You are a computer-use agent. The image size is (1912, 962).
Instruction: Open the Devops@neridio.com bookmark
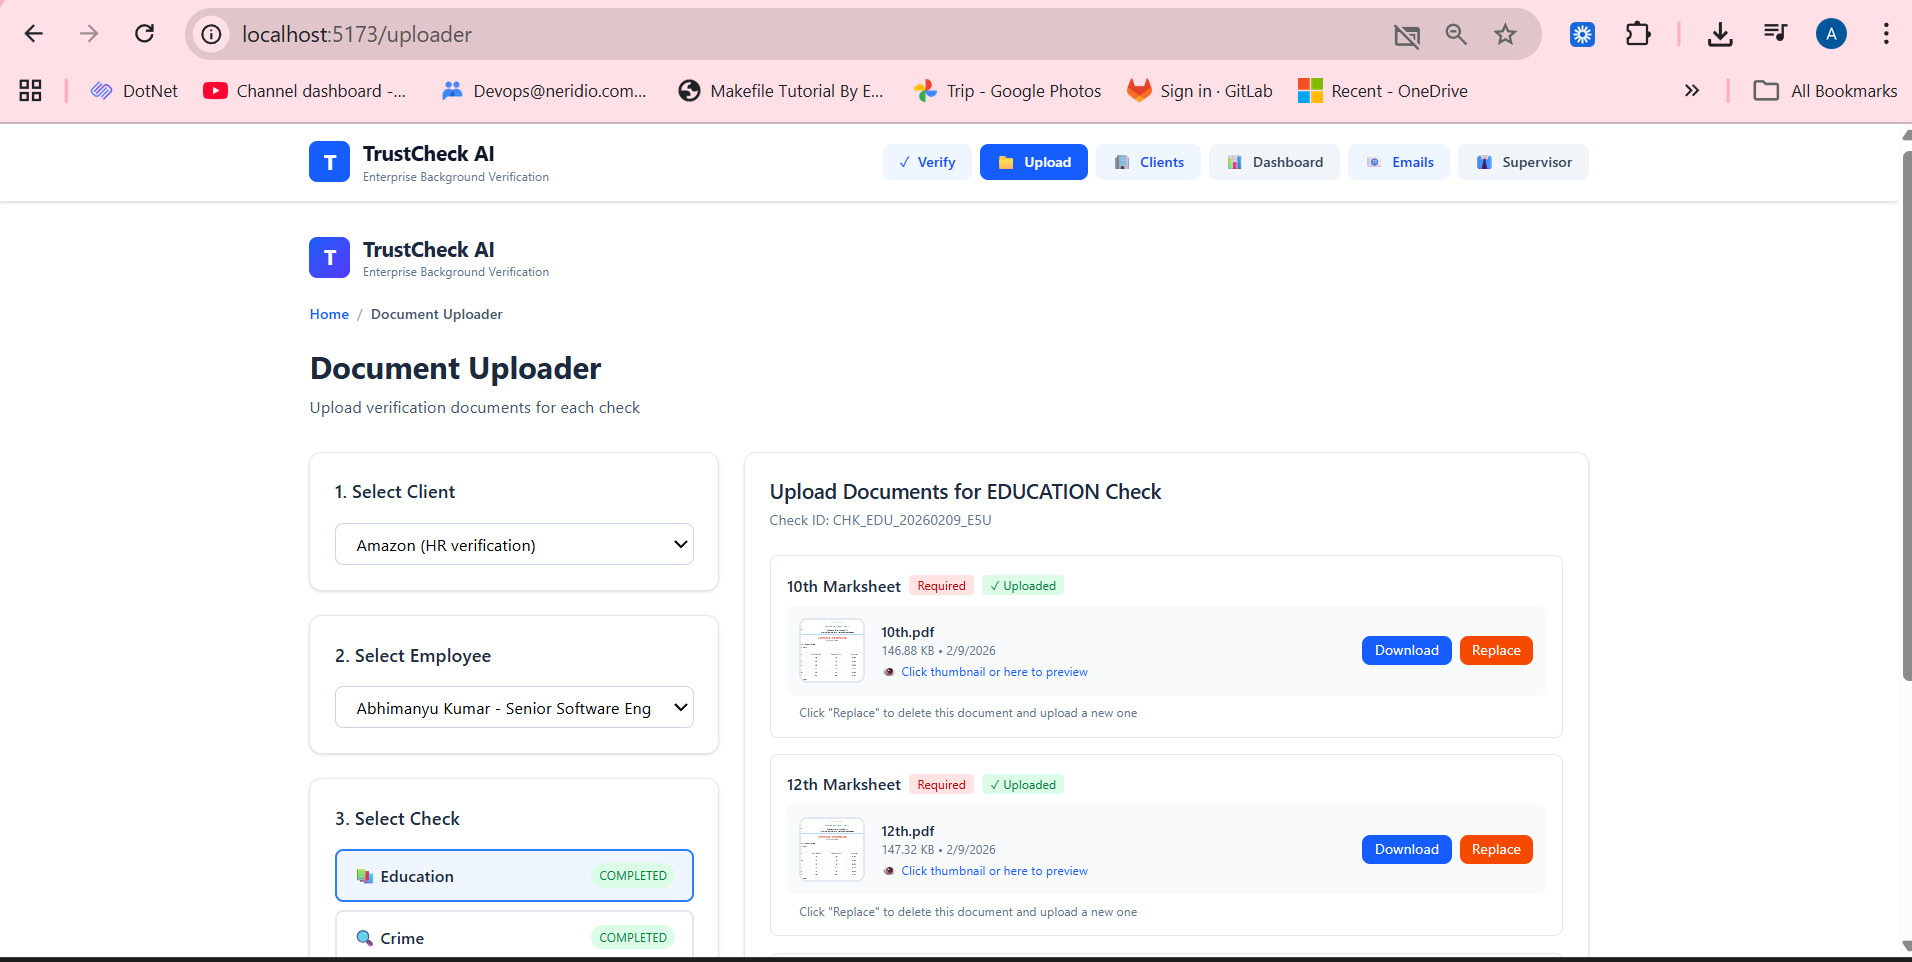tap(544, 91)
